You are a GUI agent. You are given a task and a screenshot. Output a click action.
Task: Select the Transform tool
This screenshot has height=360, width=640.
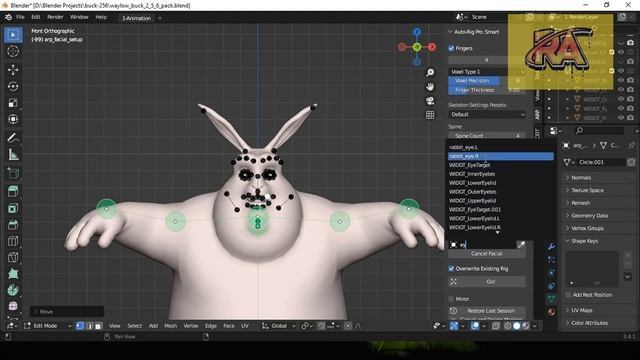click(13, 119)
